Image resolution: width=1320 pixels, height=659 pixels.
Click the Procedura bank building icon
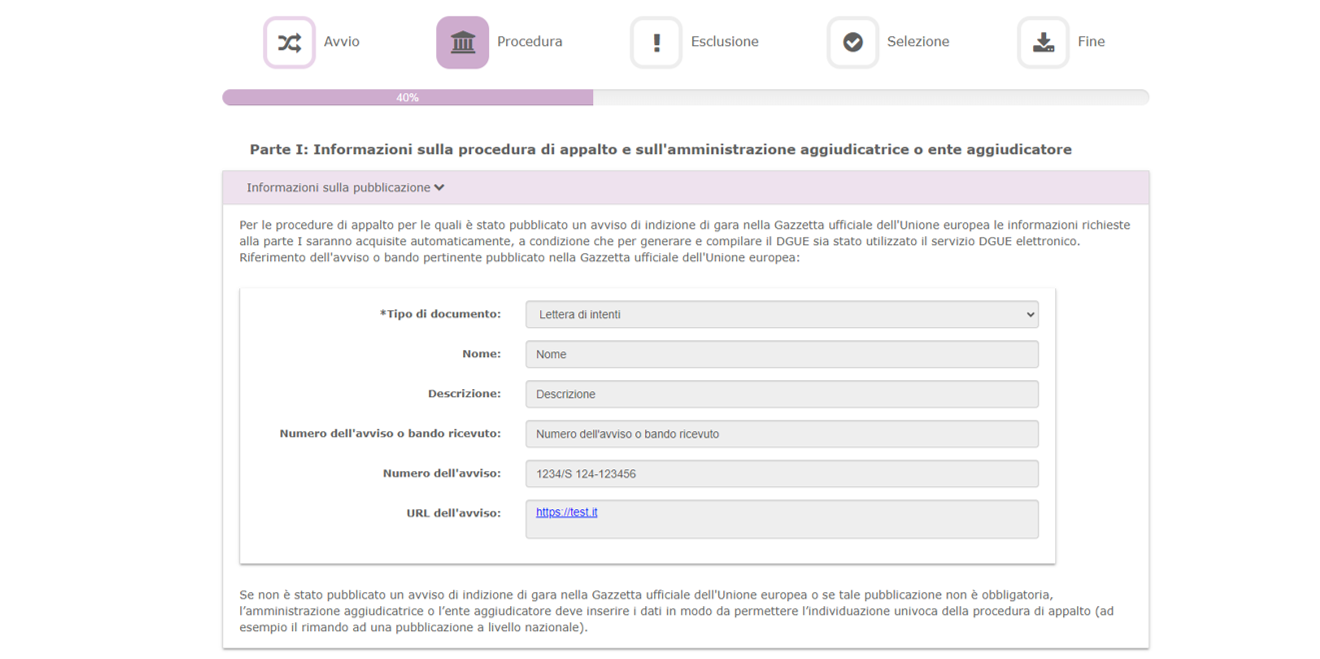coord(462,43)
